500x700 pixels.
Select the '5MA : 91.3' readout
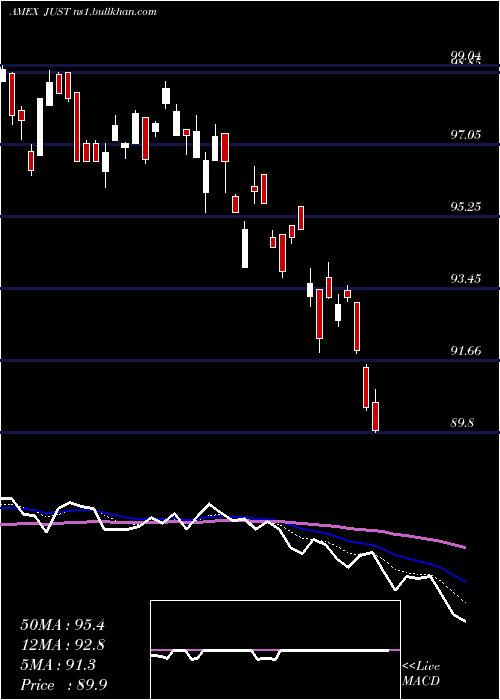(58, 665)
